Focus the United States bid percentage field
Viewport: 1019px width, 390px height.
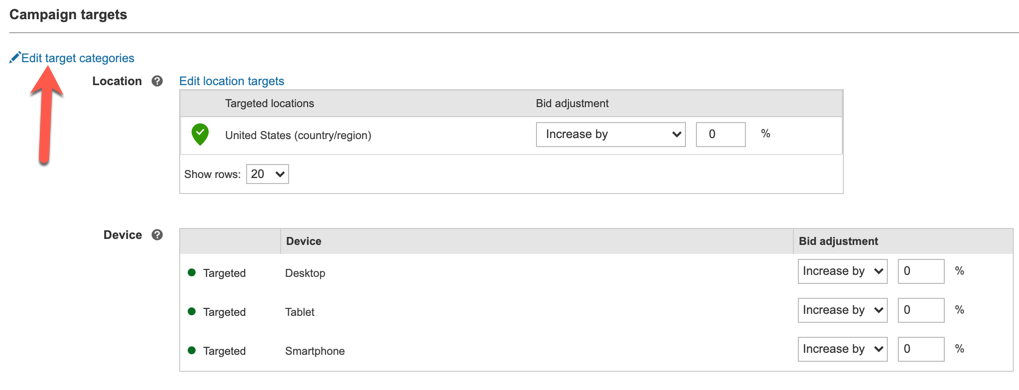tap(721, 135)
